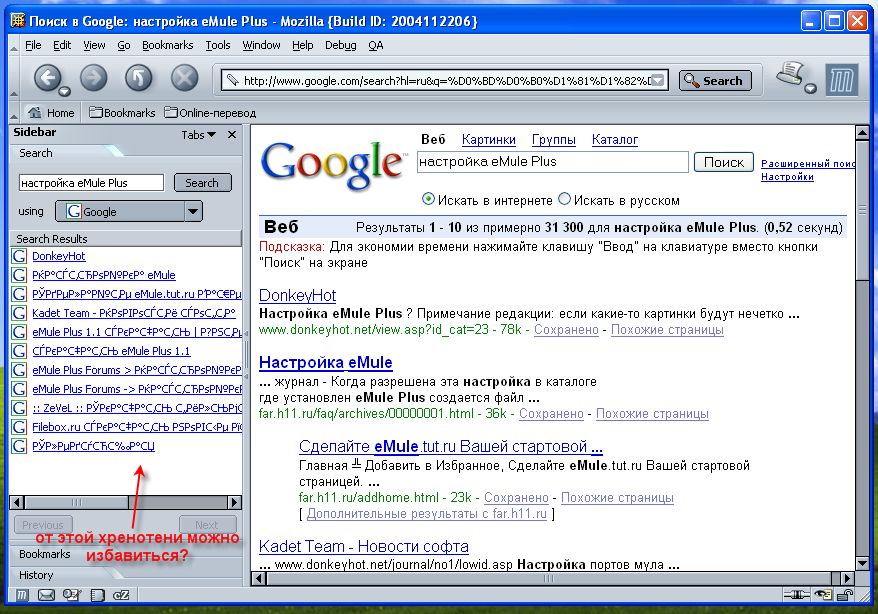The image size is (878, 614).
Task: Open the View menu
Action: (94, 45)
